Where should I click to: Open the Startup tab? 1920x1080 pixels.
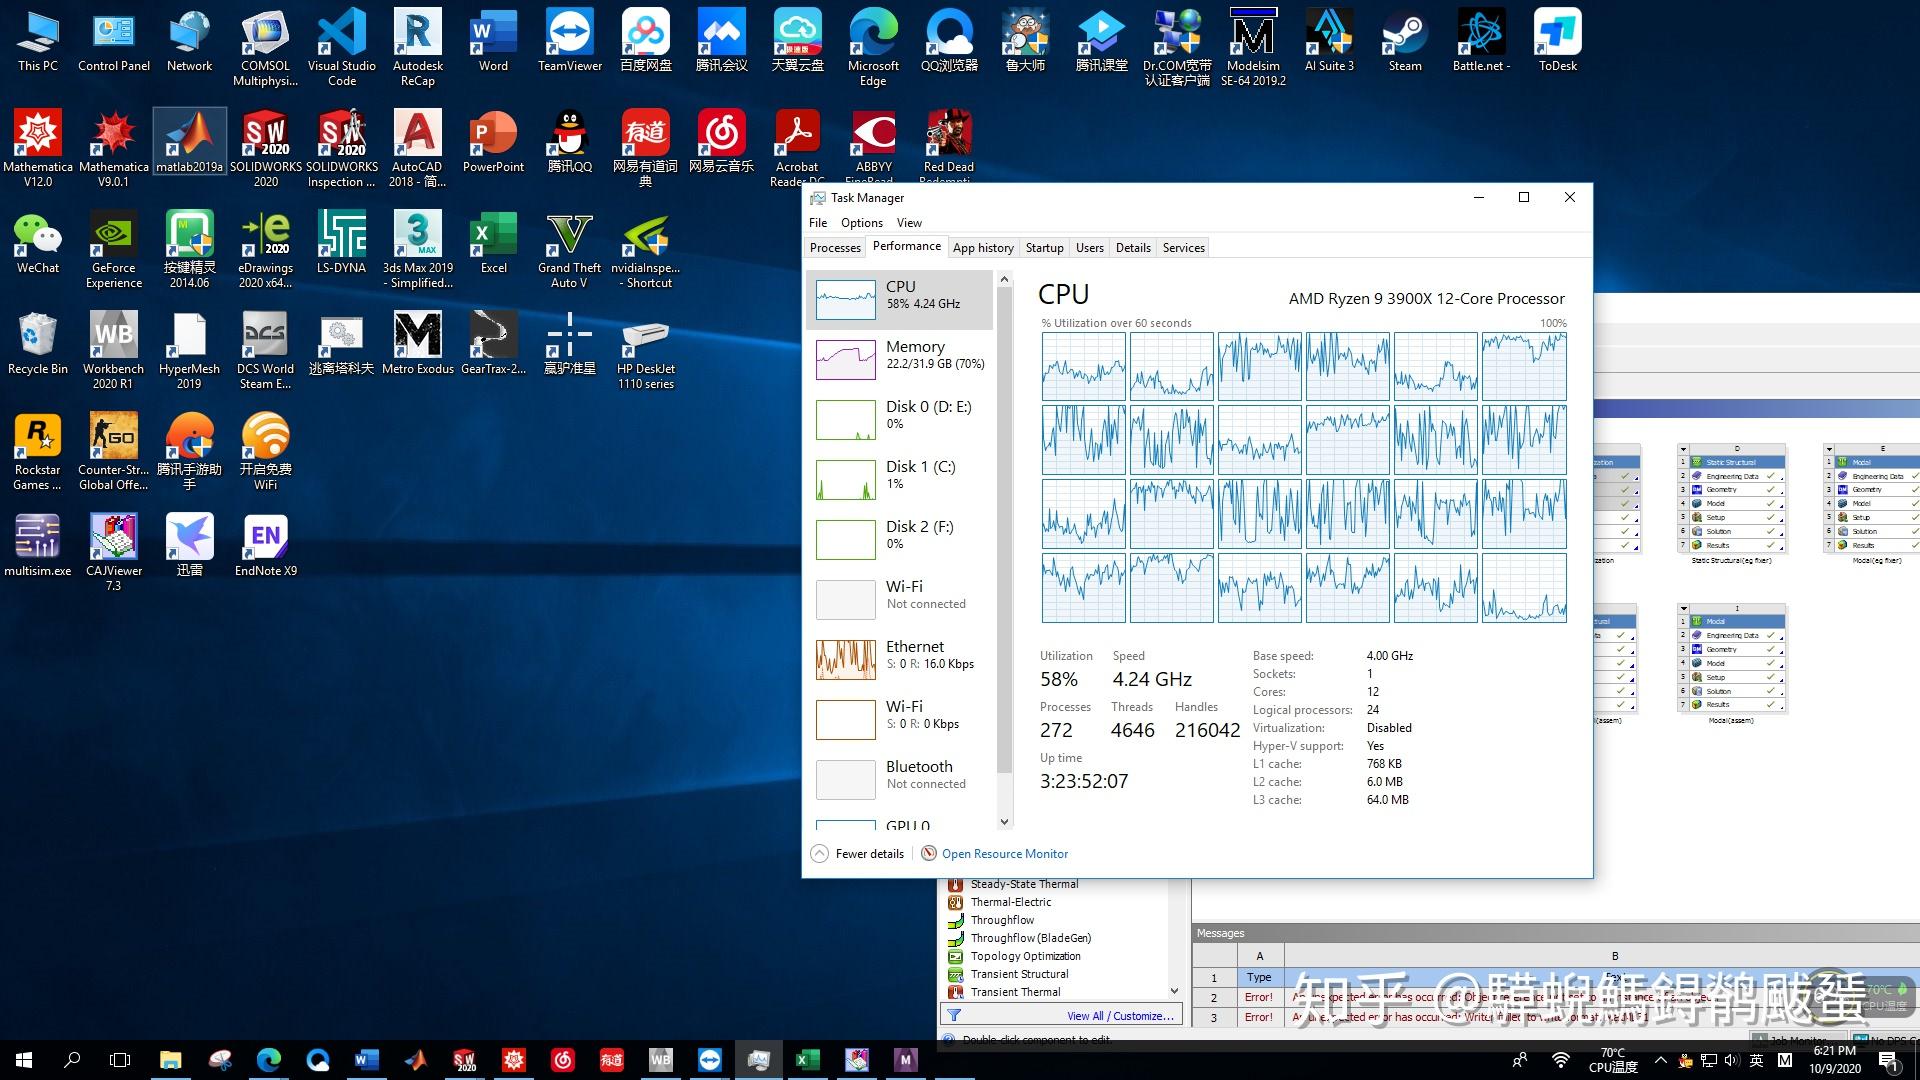[1044, 248]
